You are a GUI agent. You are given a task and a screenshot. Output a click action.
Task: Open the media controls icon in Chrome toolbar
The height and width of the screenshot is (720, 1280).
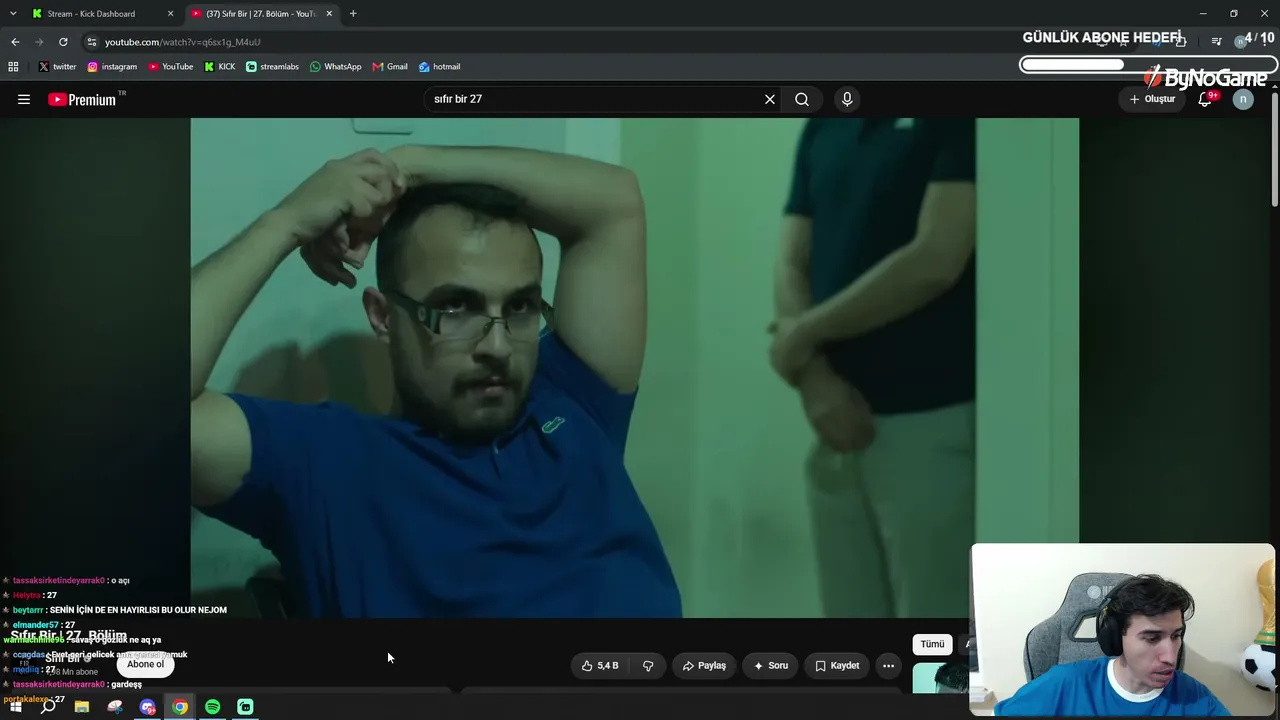[1216, 42]
